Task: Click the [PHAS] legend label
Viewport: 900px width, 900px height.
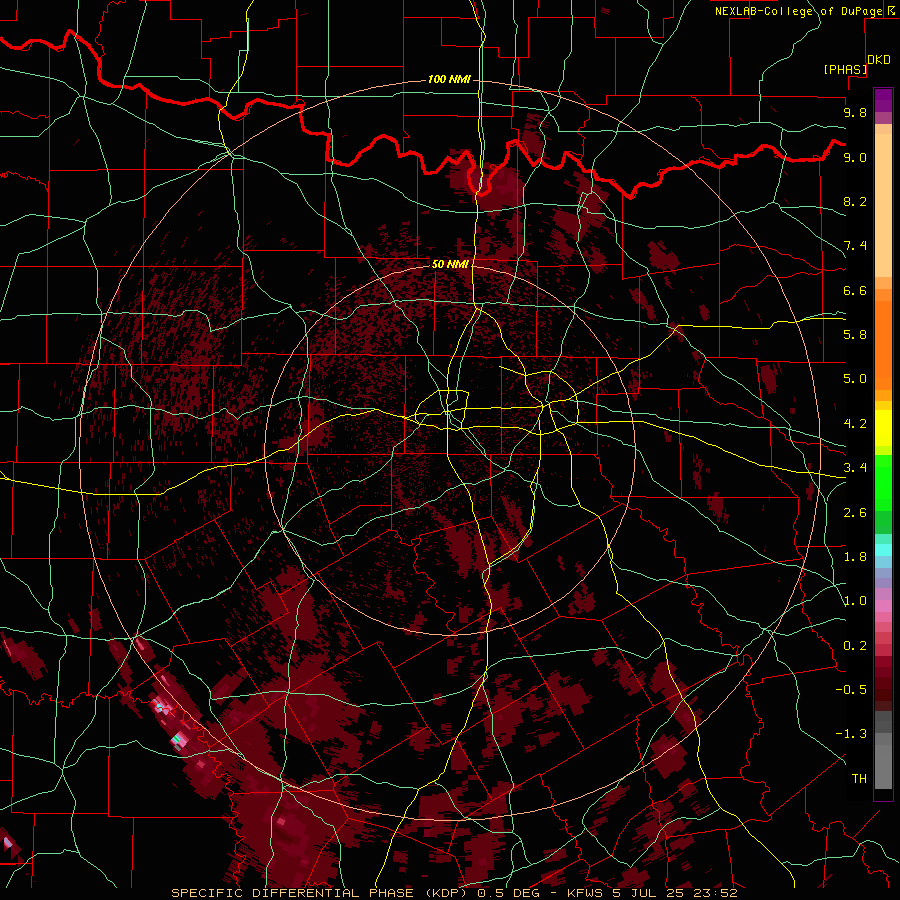Action: [845, 69]
